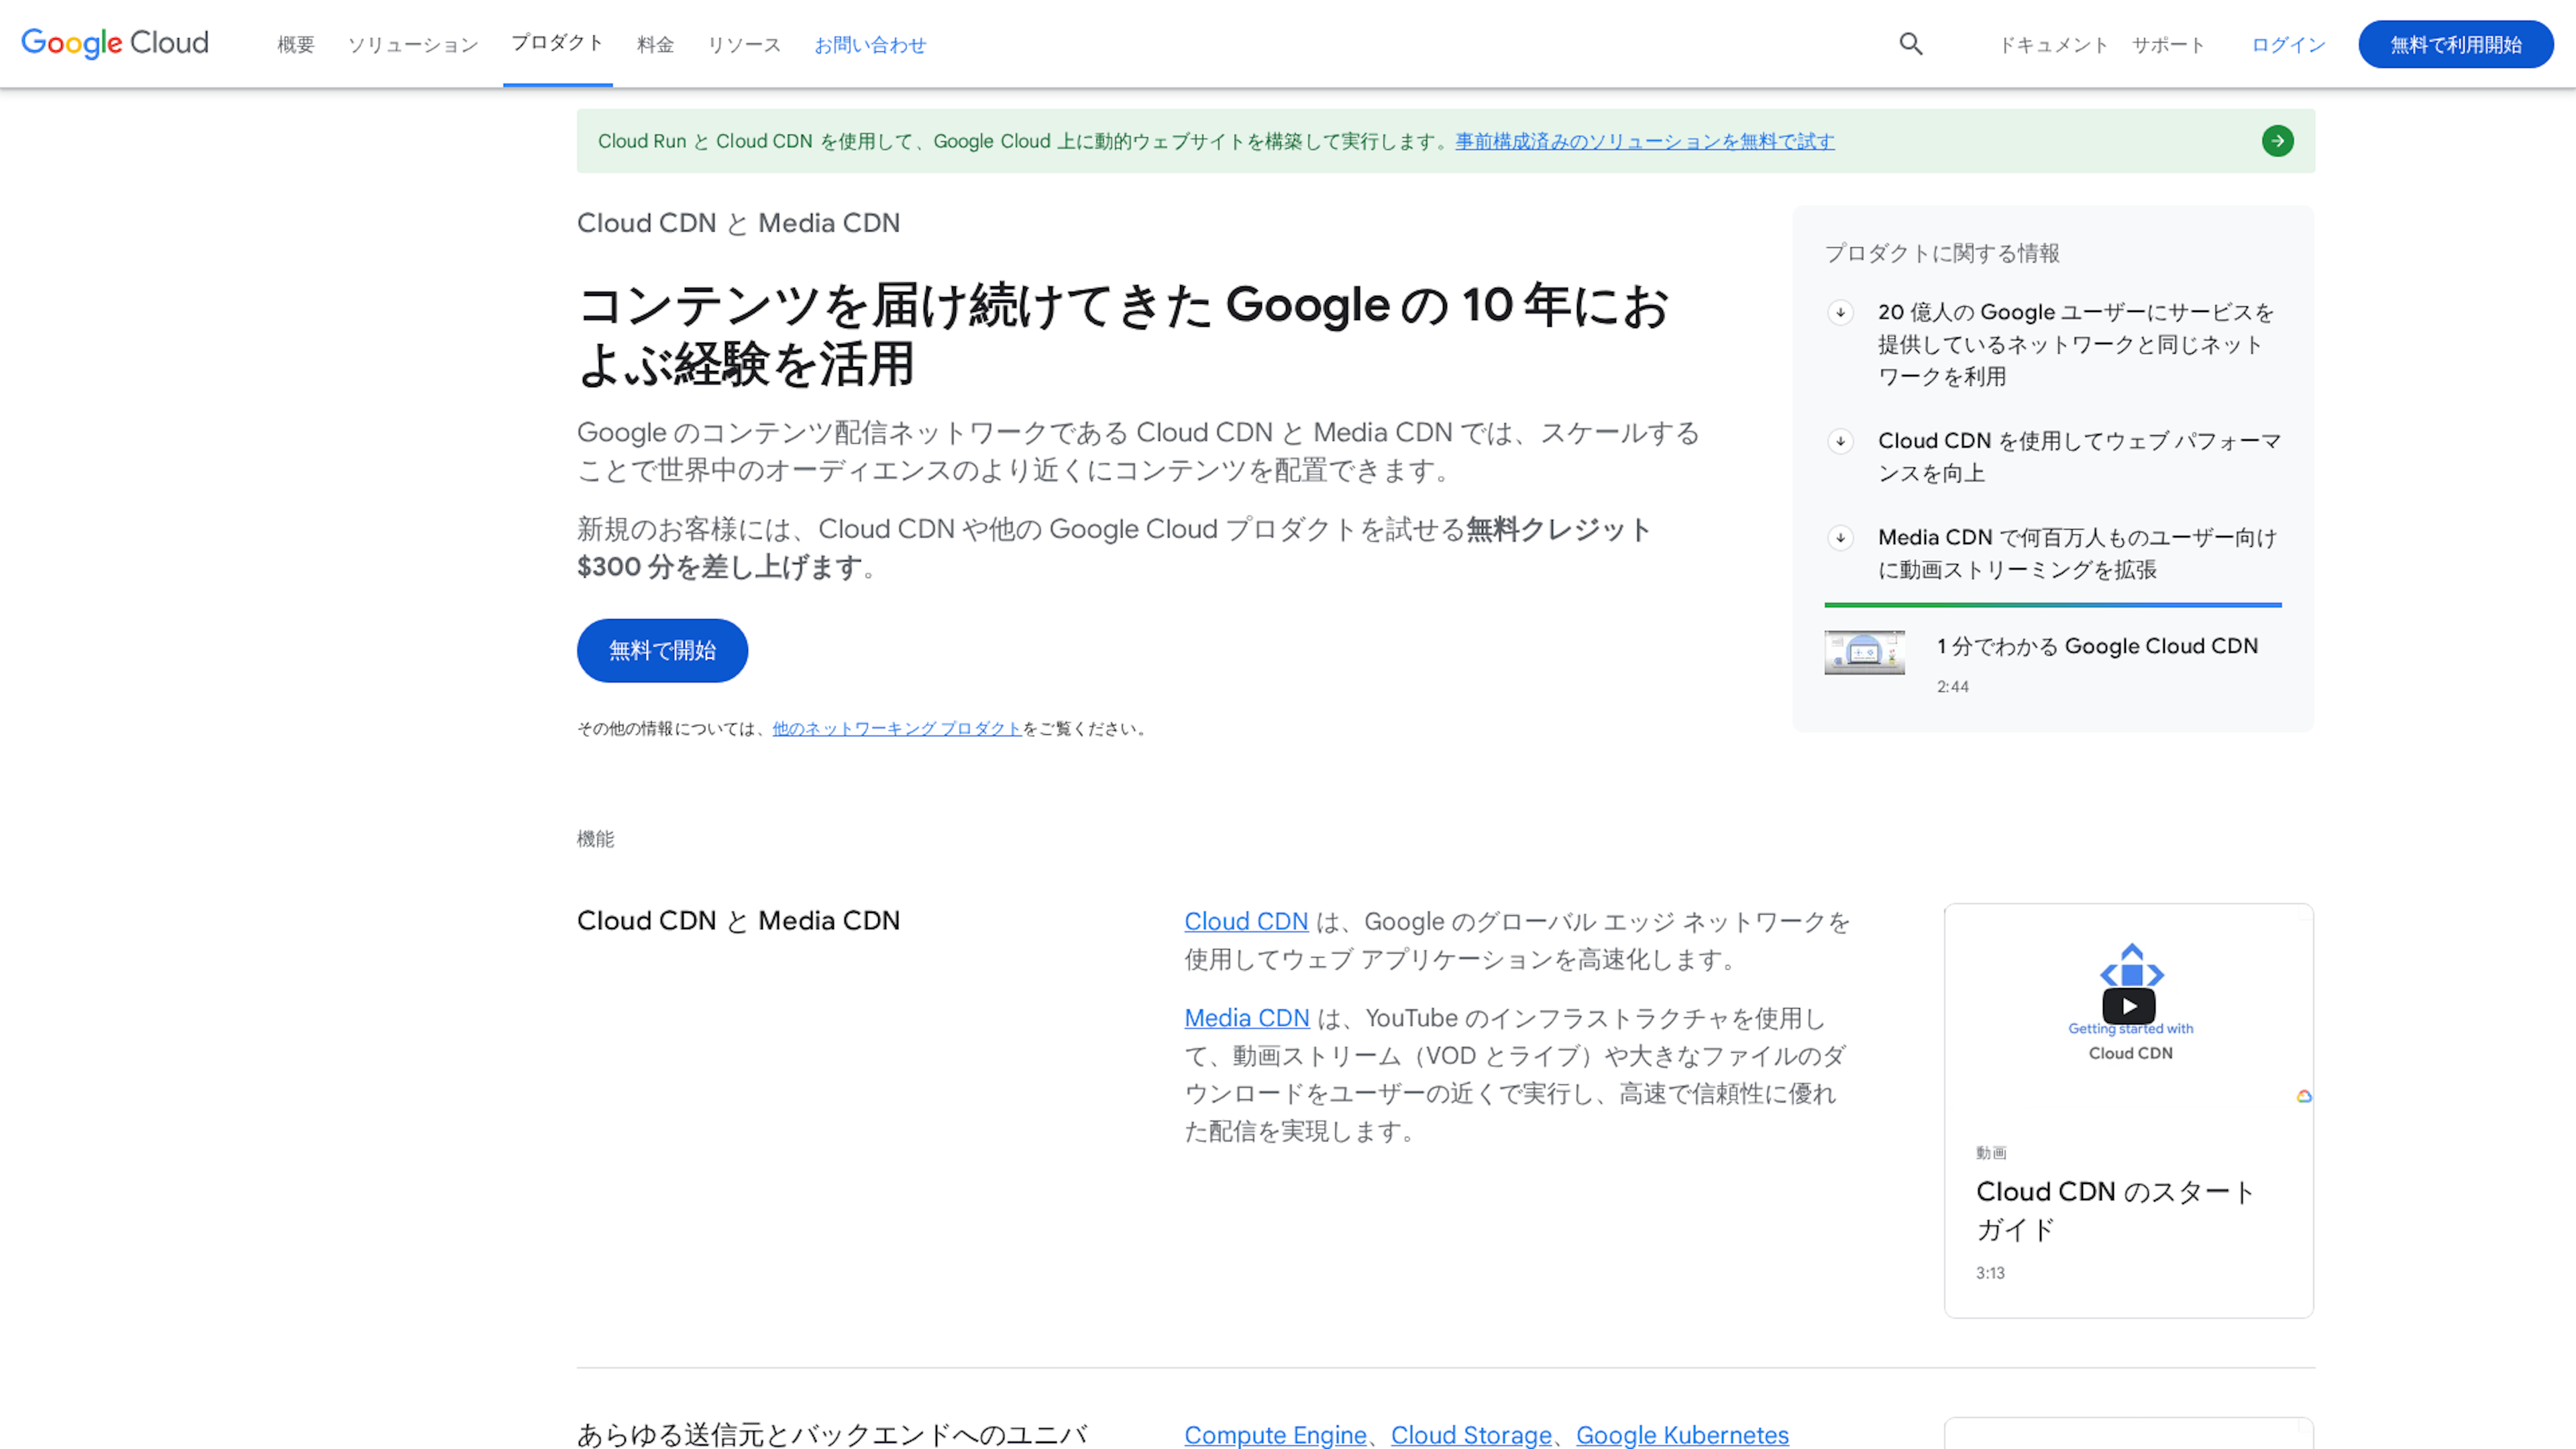2576x1449 pixels.
Task: Open the 概要 menu
Action: point(296,45)
